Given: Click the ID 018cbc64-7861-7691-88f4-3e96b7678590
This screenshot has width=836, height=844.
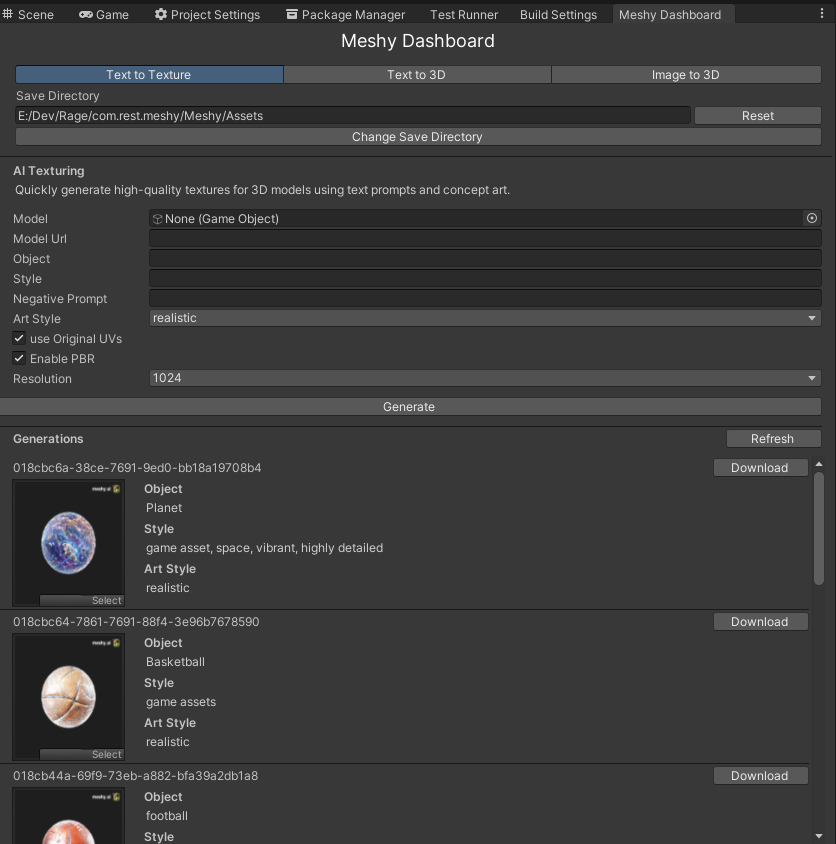Looking at the screenshot, I should pyautogui.click(x=136, y=622).
